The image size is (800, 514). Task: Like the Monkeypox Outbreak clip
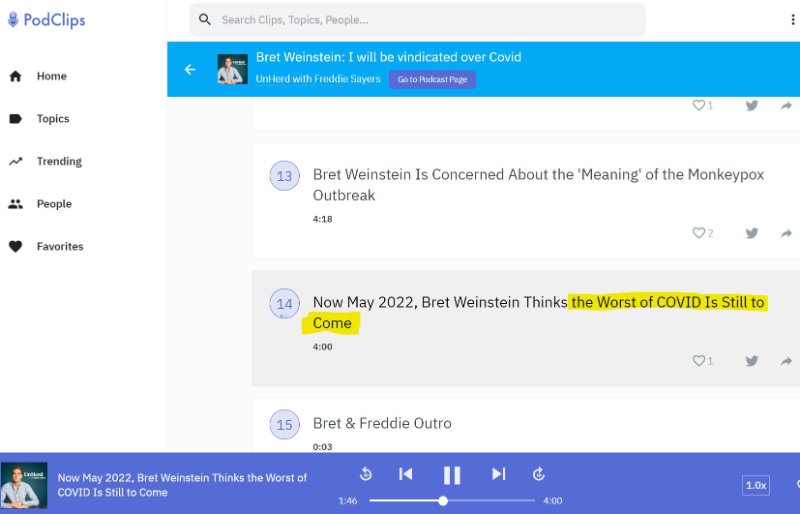pyautogui.click(x=698, y=233)
